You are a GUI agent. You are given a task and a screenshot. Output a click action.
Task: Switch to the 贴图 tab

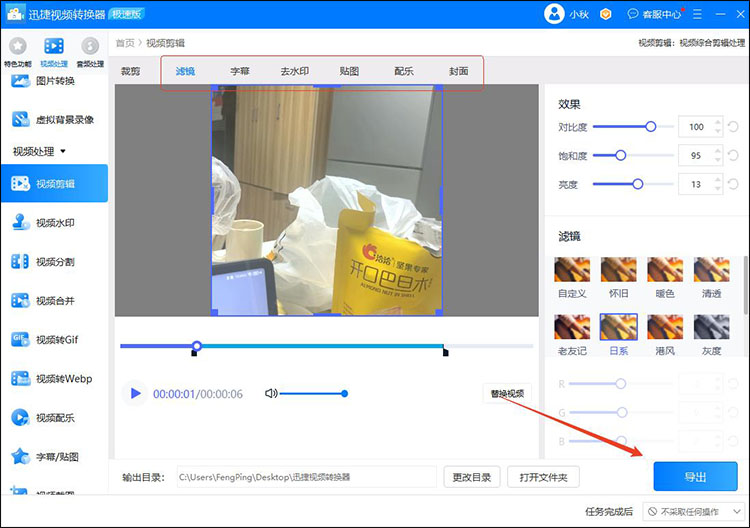(349, 71)
